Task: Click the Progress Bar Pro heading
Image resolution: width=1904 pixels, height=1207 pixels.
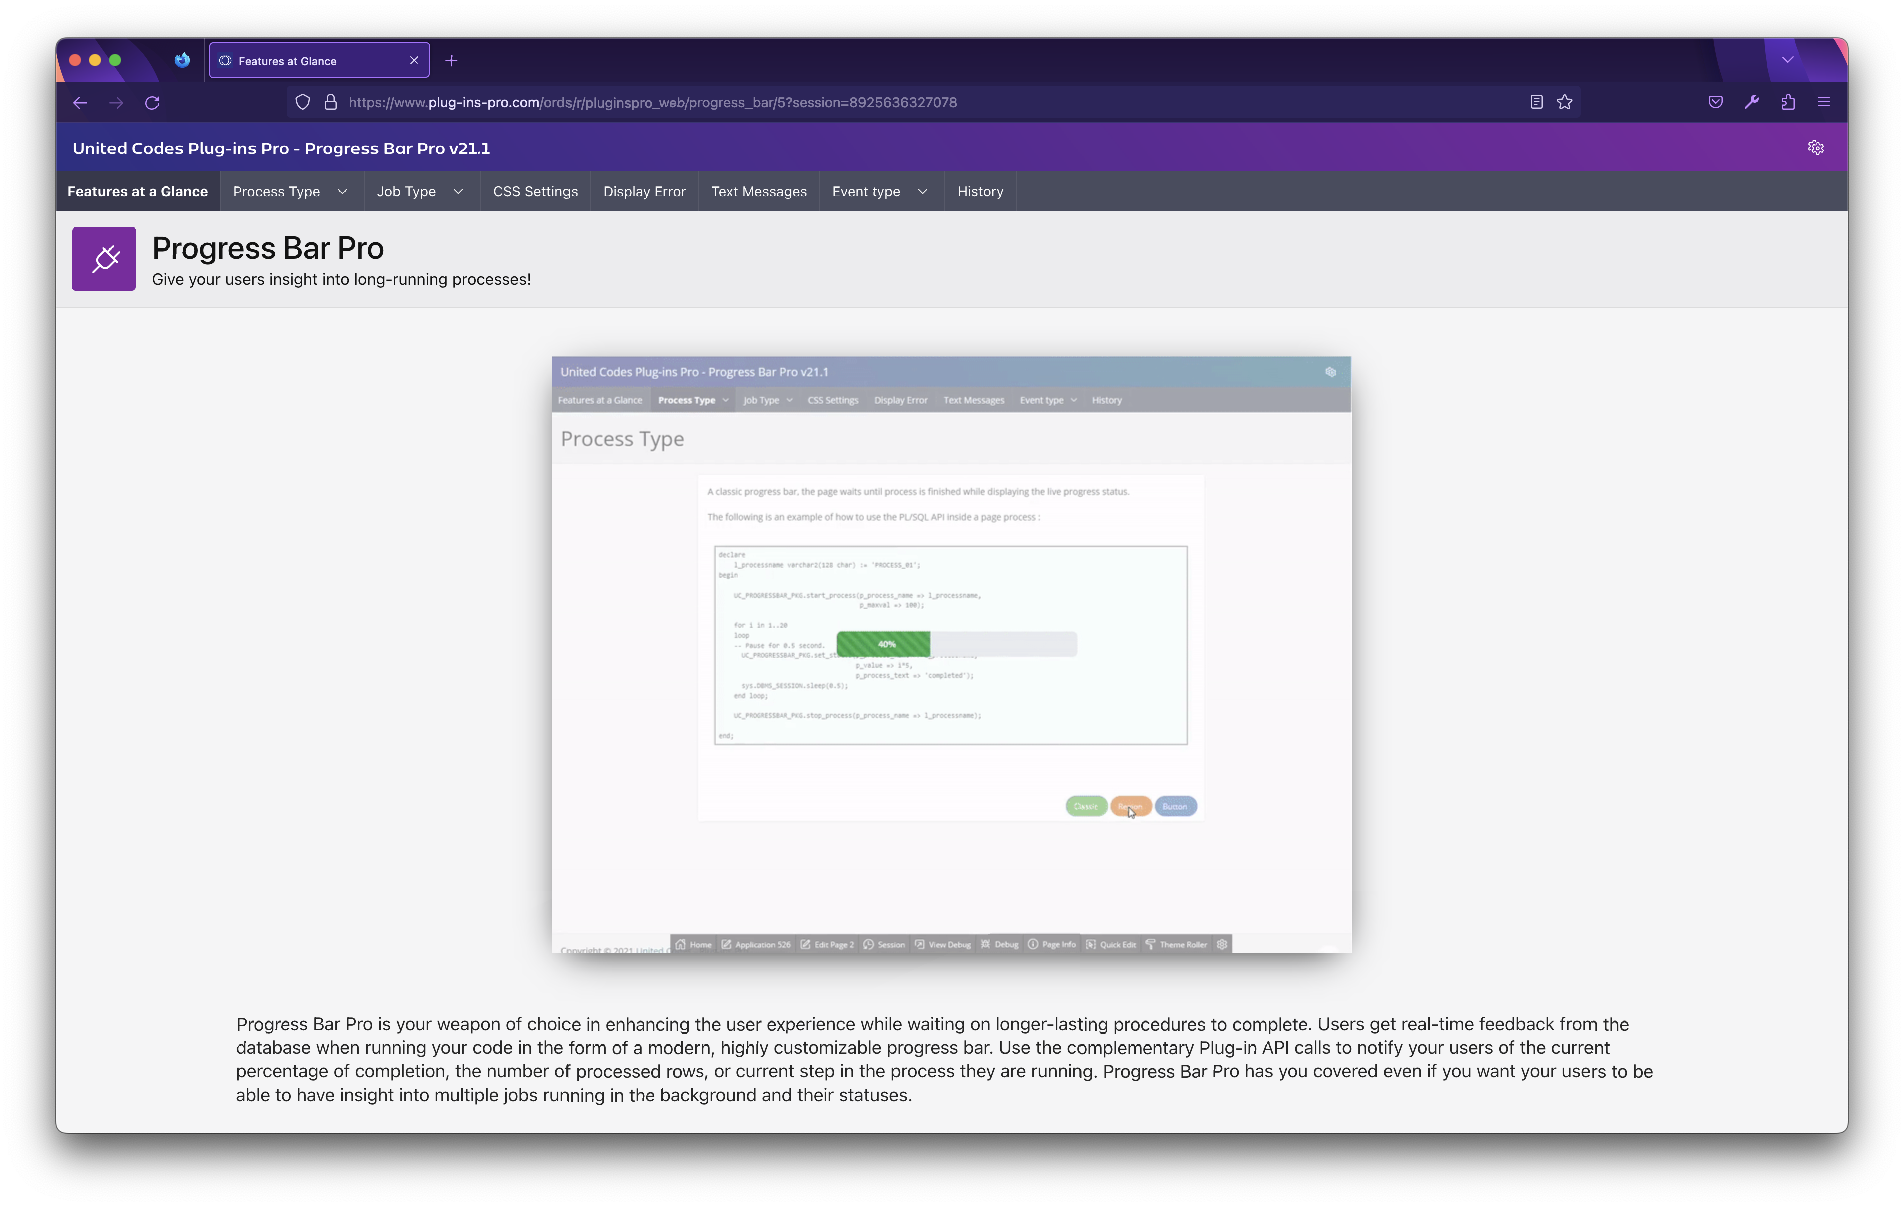Action: pyautogui.click(x=268, y=248)
